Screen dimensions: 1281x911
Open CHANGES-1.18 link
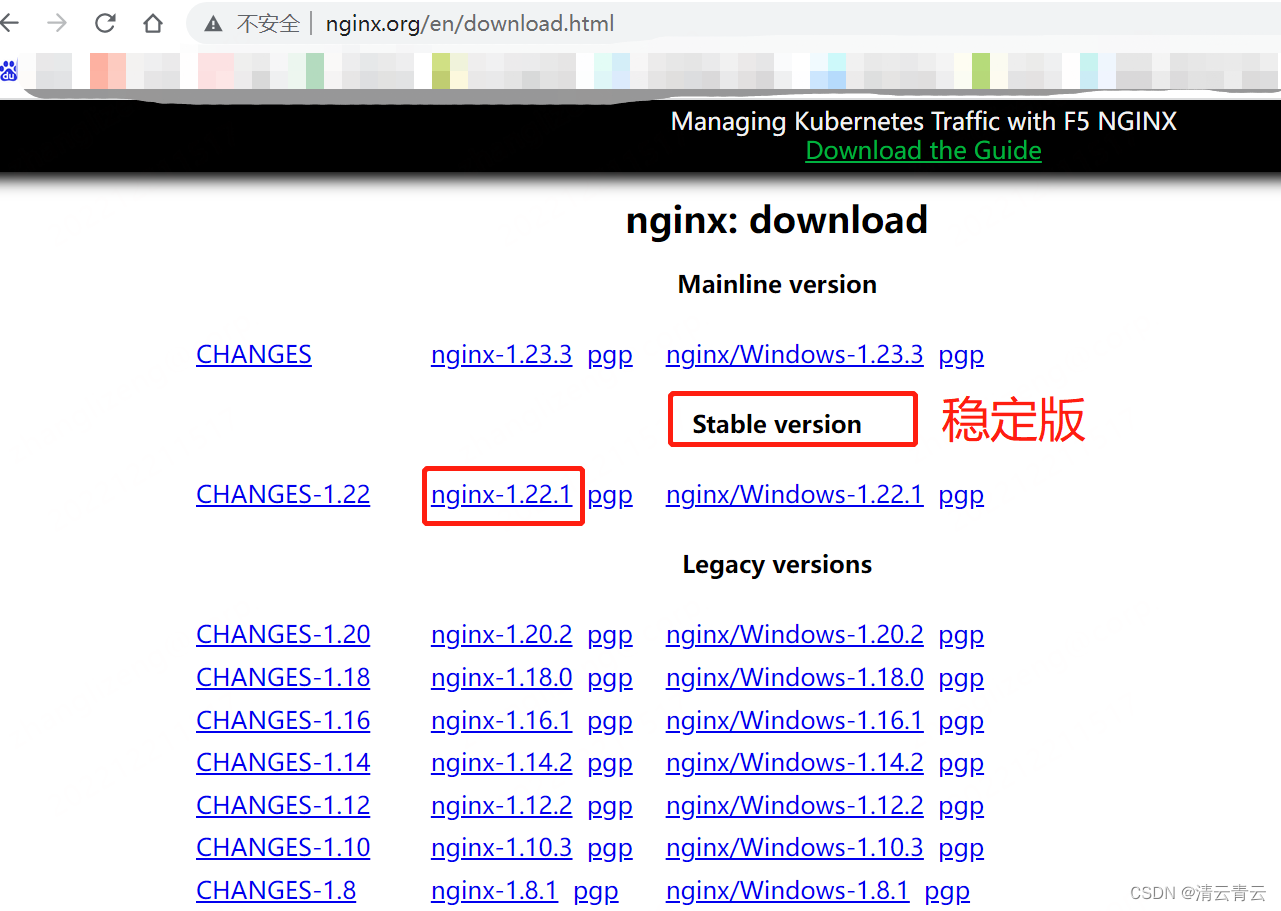click(283, 678)
